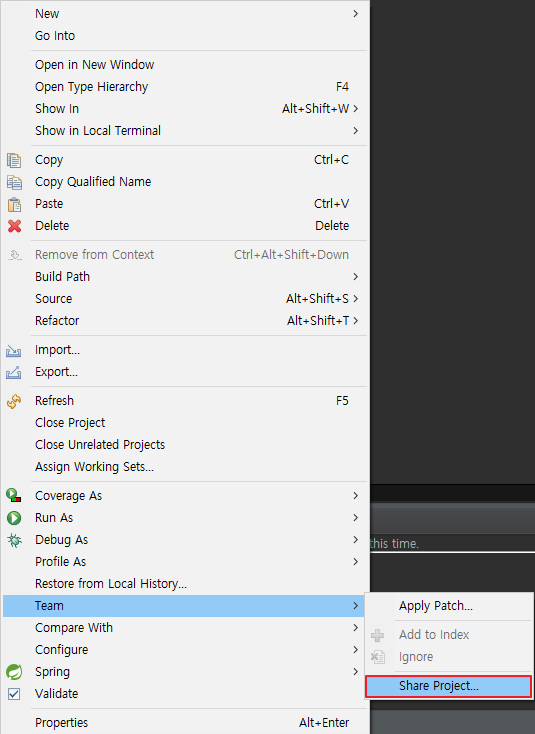Expand Show in Local Terminal submenu arrow
The width and height of the screenshot is (535, 734).
(x=356, y=131)
